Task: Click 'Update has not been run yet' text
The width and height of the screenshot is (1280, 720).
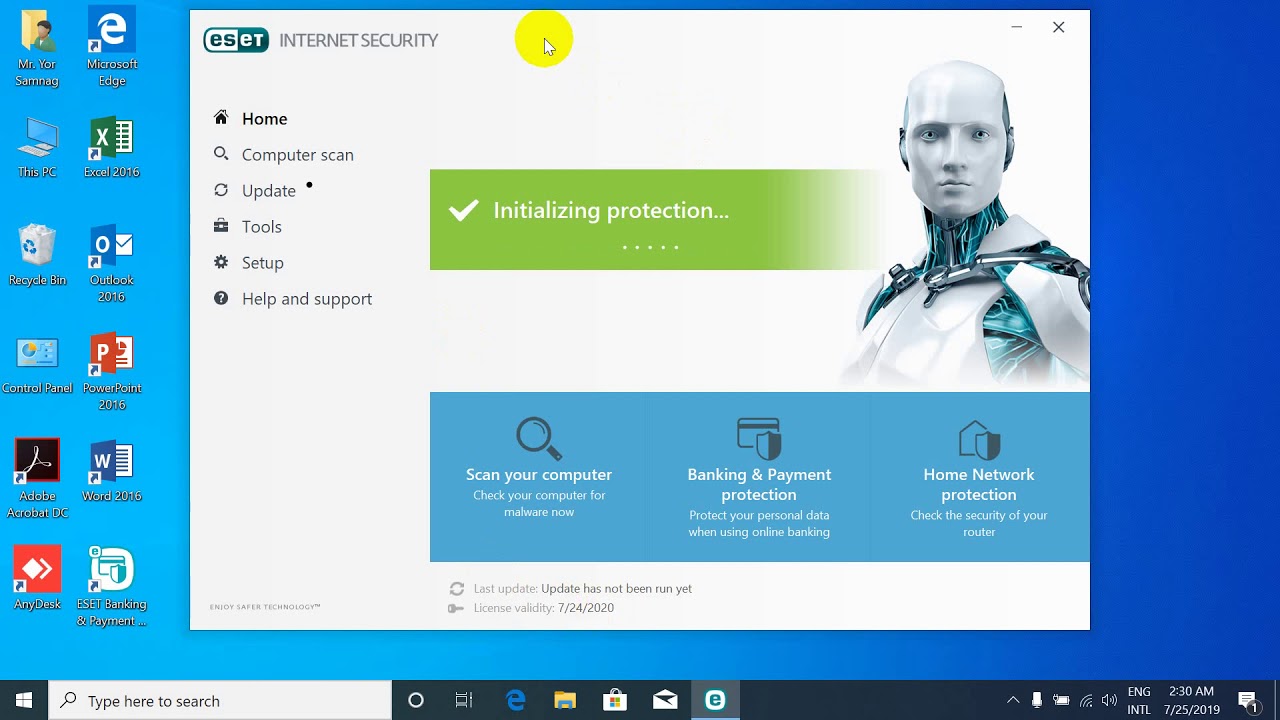Action: 616,589
